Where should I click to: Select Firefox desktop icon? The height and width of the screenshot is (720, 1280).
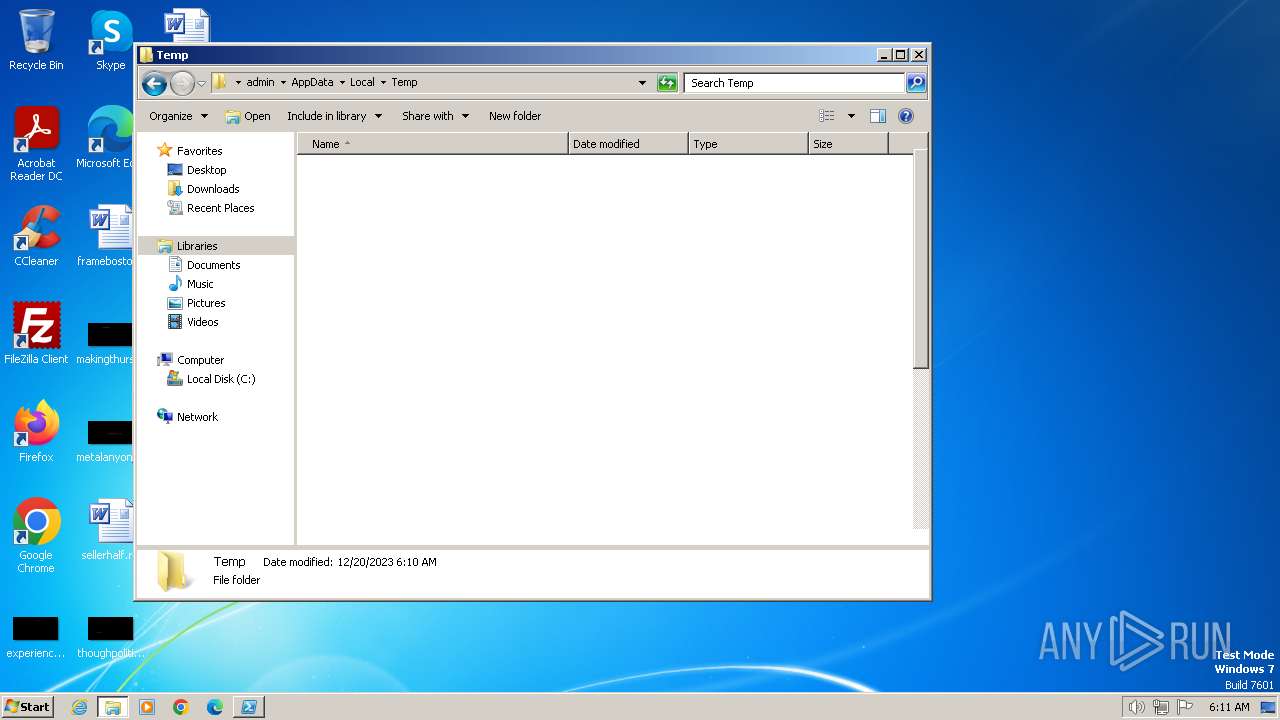tap(36, 432)
